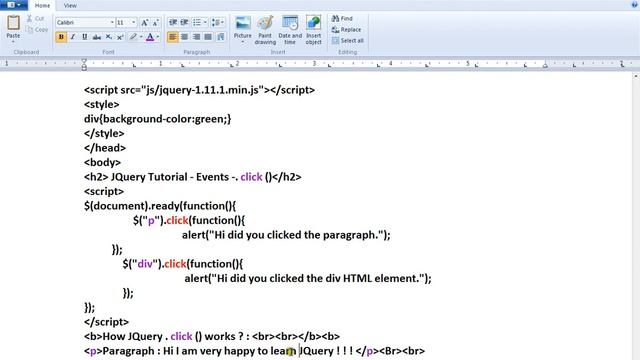Click the vertical scrollbar up arrow

click(x=636, y=76)
